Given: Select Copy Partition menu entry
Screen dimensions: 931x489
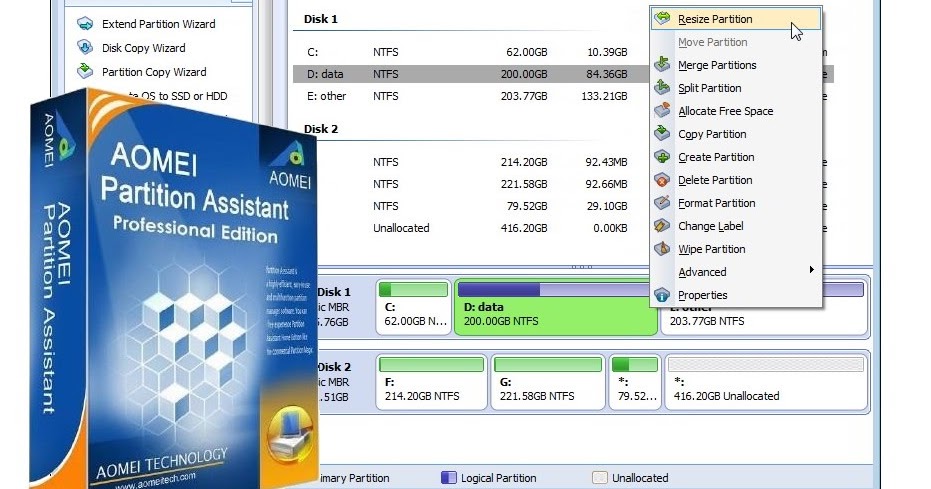Looking at the screenshot, I should (x=736, y=134).
